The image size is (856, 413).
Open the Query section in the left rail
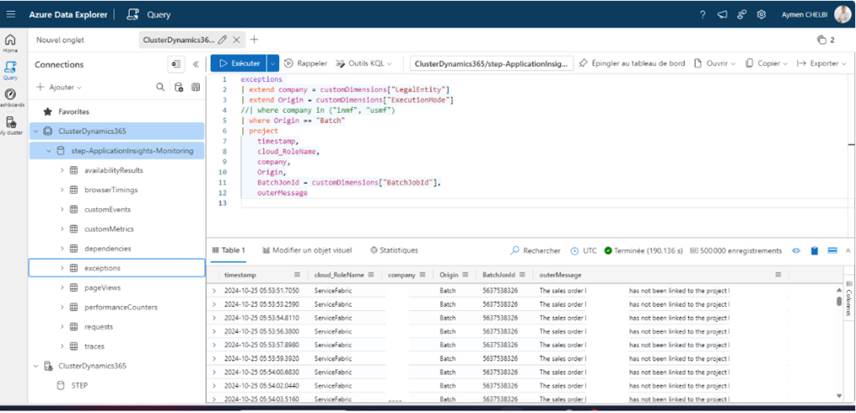pos(10,70)
